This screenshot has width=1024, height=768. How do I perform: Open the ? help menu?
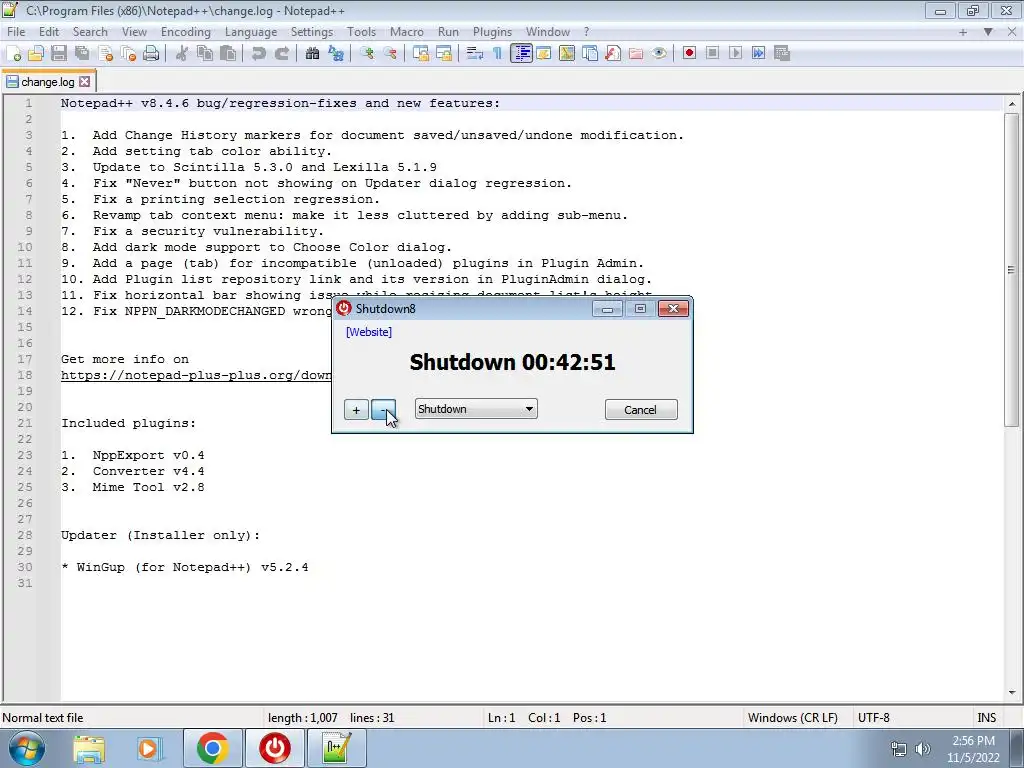click(x=586, y=31)
